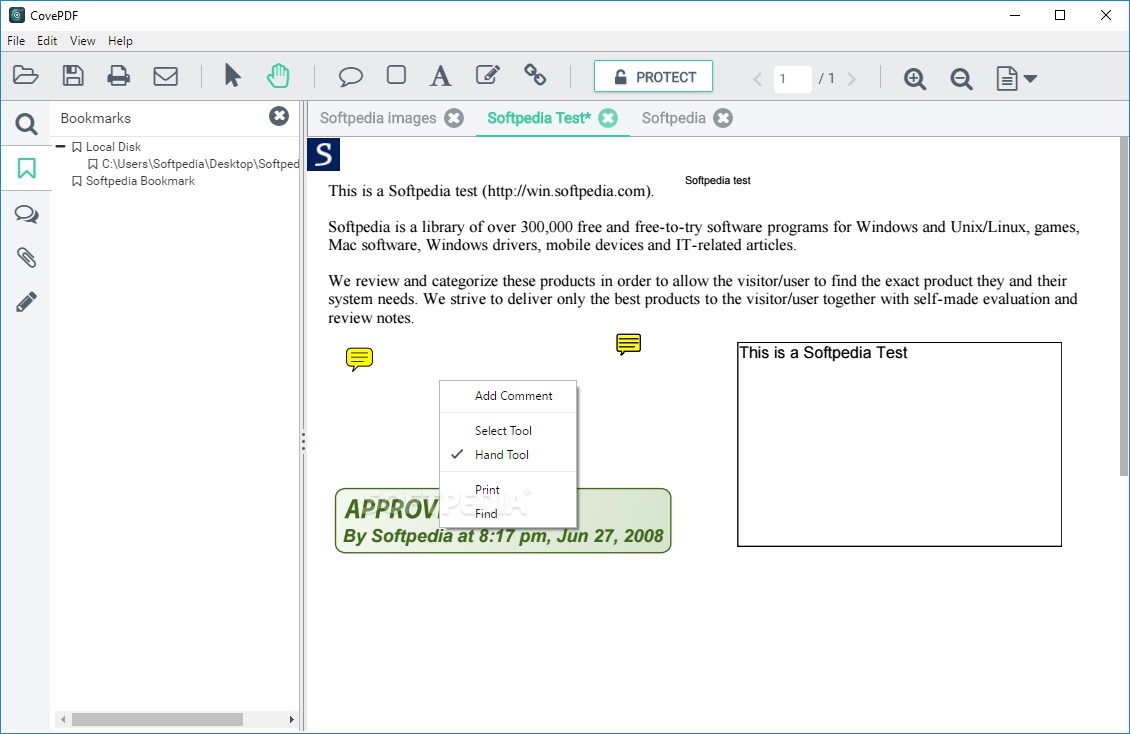Choose Select Tool in context menu
The height and width of the screenshot is (734, 1130).
(x=508, y=431)
